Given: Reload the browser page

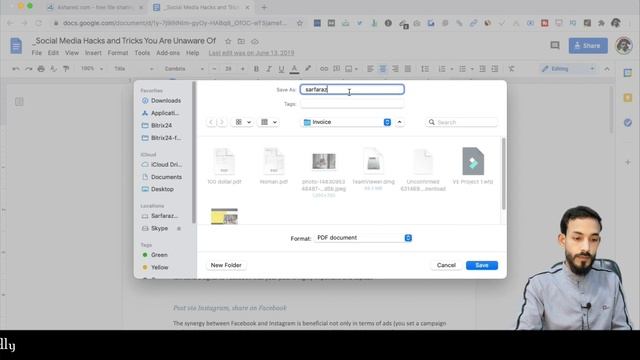Looking at the screenshot, I should [x=38, y=23].
